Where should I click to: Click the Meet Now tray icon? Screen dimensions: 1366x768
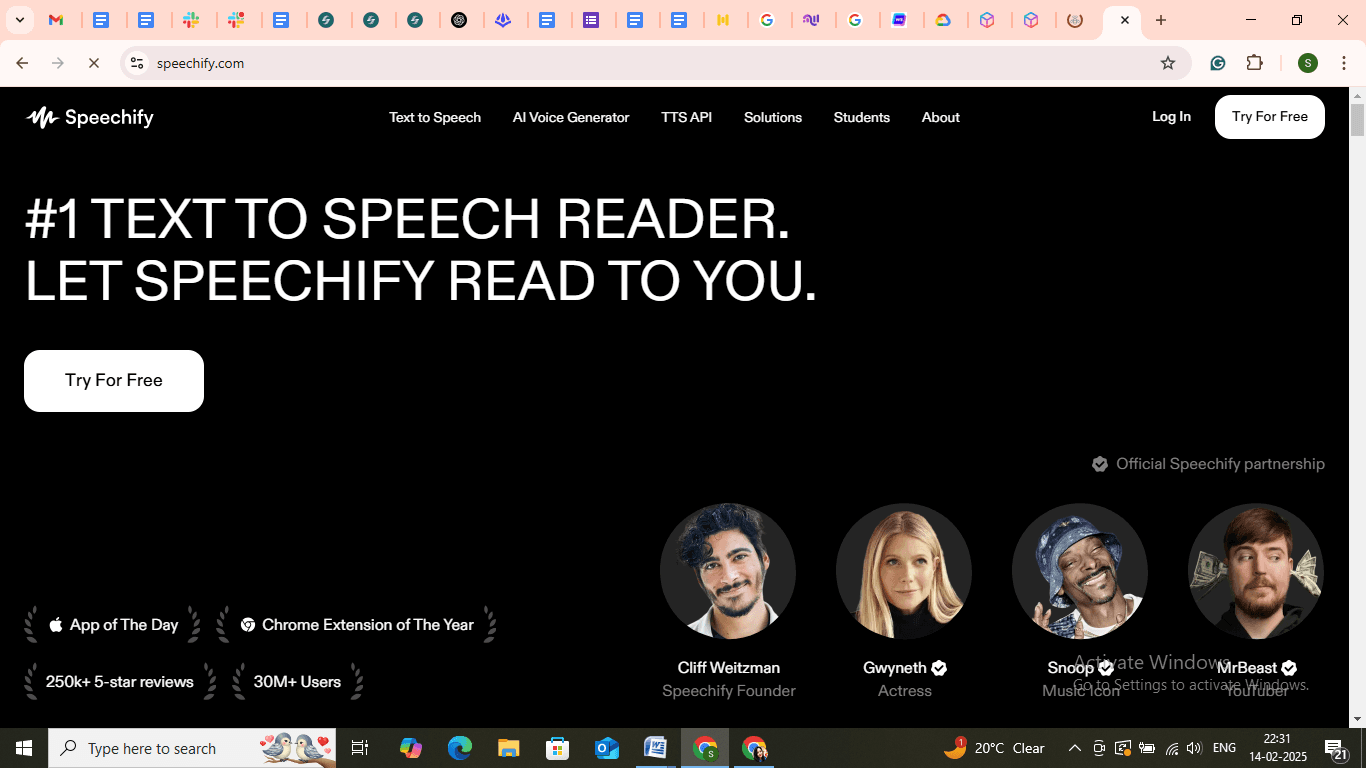pos(1099,748)
